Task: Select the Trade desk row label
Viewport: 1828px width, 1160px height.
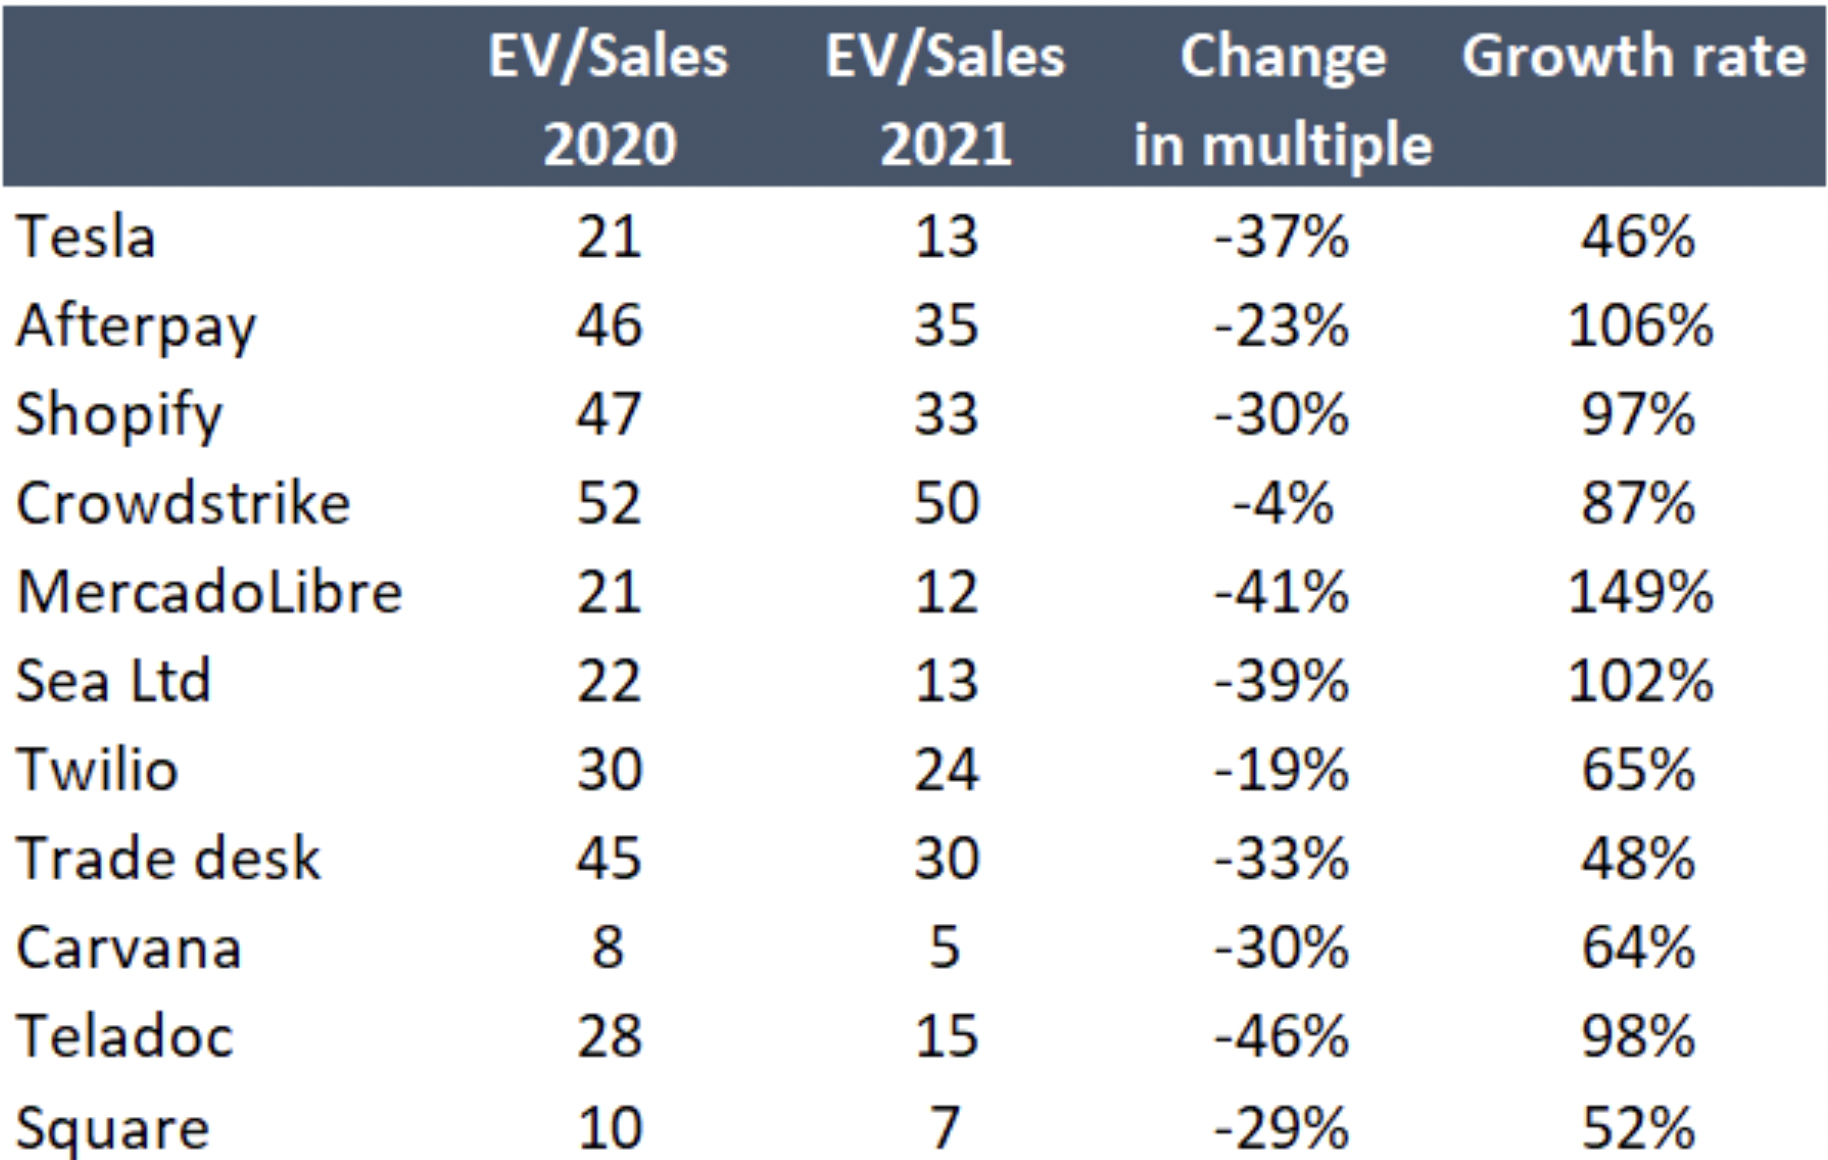Action: tap(169, 859)
